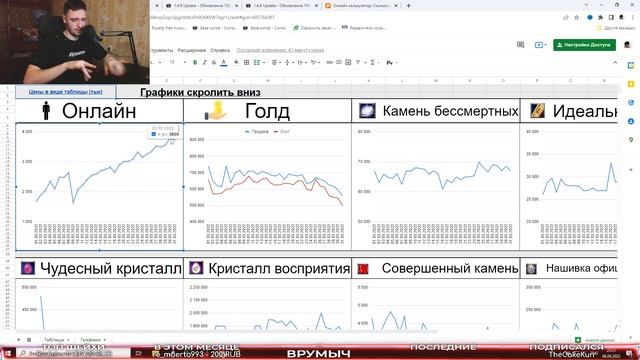Image resolution: width=640 pixels, height=360 pixels.
Task: Open text rotation options
Action: click(314, 62)
